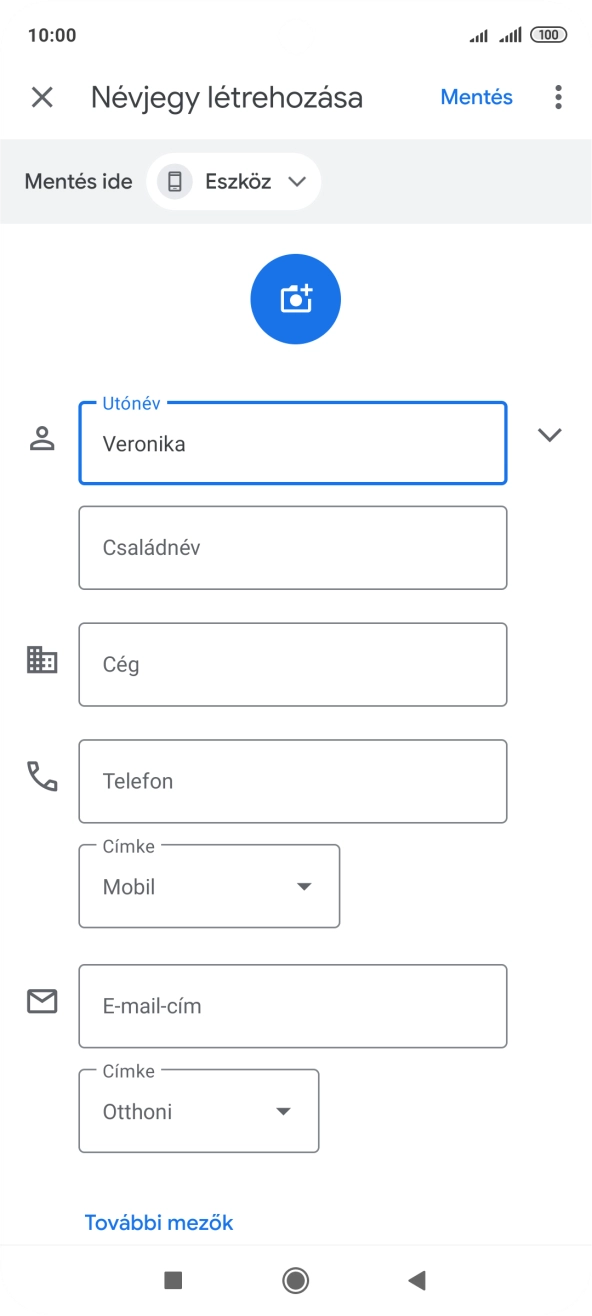Click the envelope icon beside E-mail-cím

click(41, 1001)
